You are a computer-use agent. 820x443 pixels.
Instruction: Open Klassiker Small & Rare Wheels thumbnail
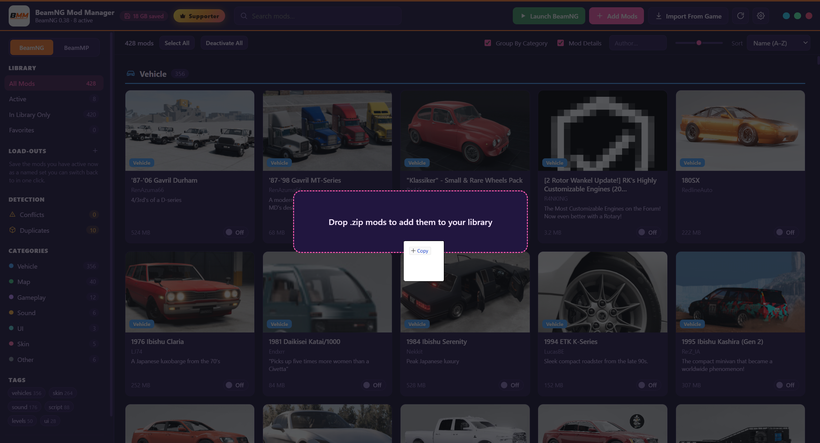[465, 130]
